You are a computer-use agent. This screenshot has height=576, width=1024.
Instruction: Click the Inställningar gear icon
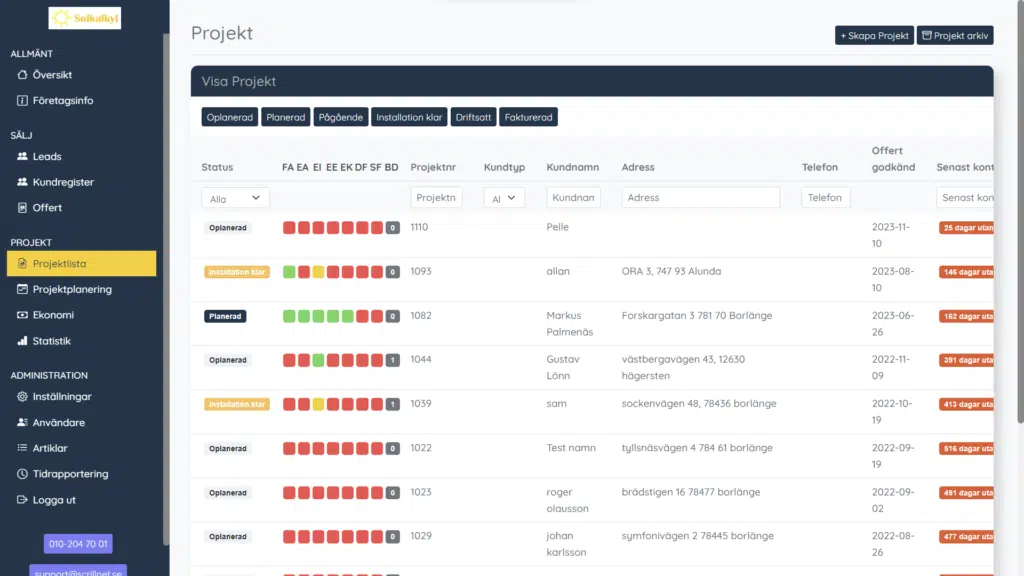pyautogui.click(x=22, y=396)
